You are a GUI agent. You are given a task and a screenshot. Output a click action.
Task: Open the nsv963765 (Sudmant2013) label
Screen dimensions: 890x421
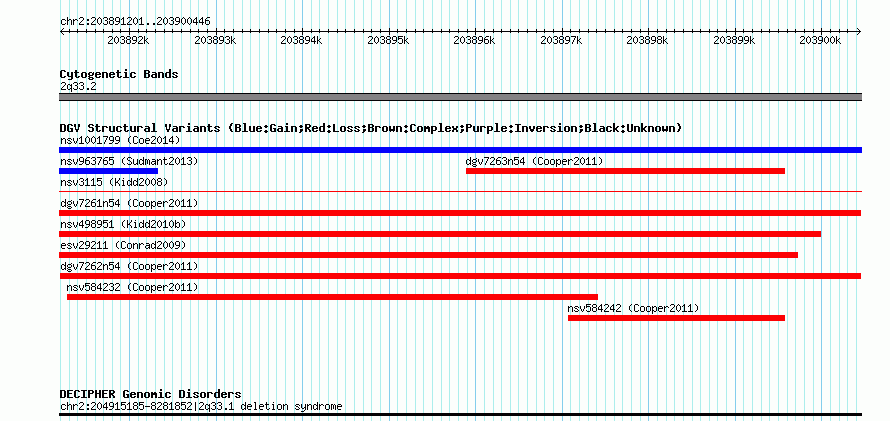coord(129,161)
